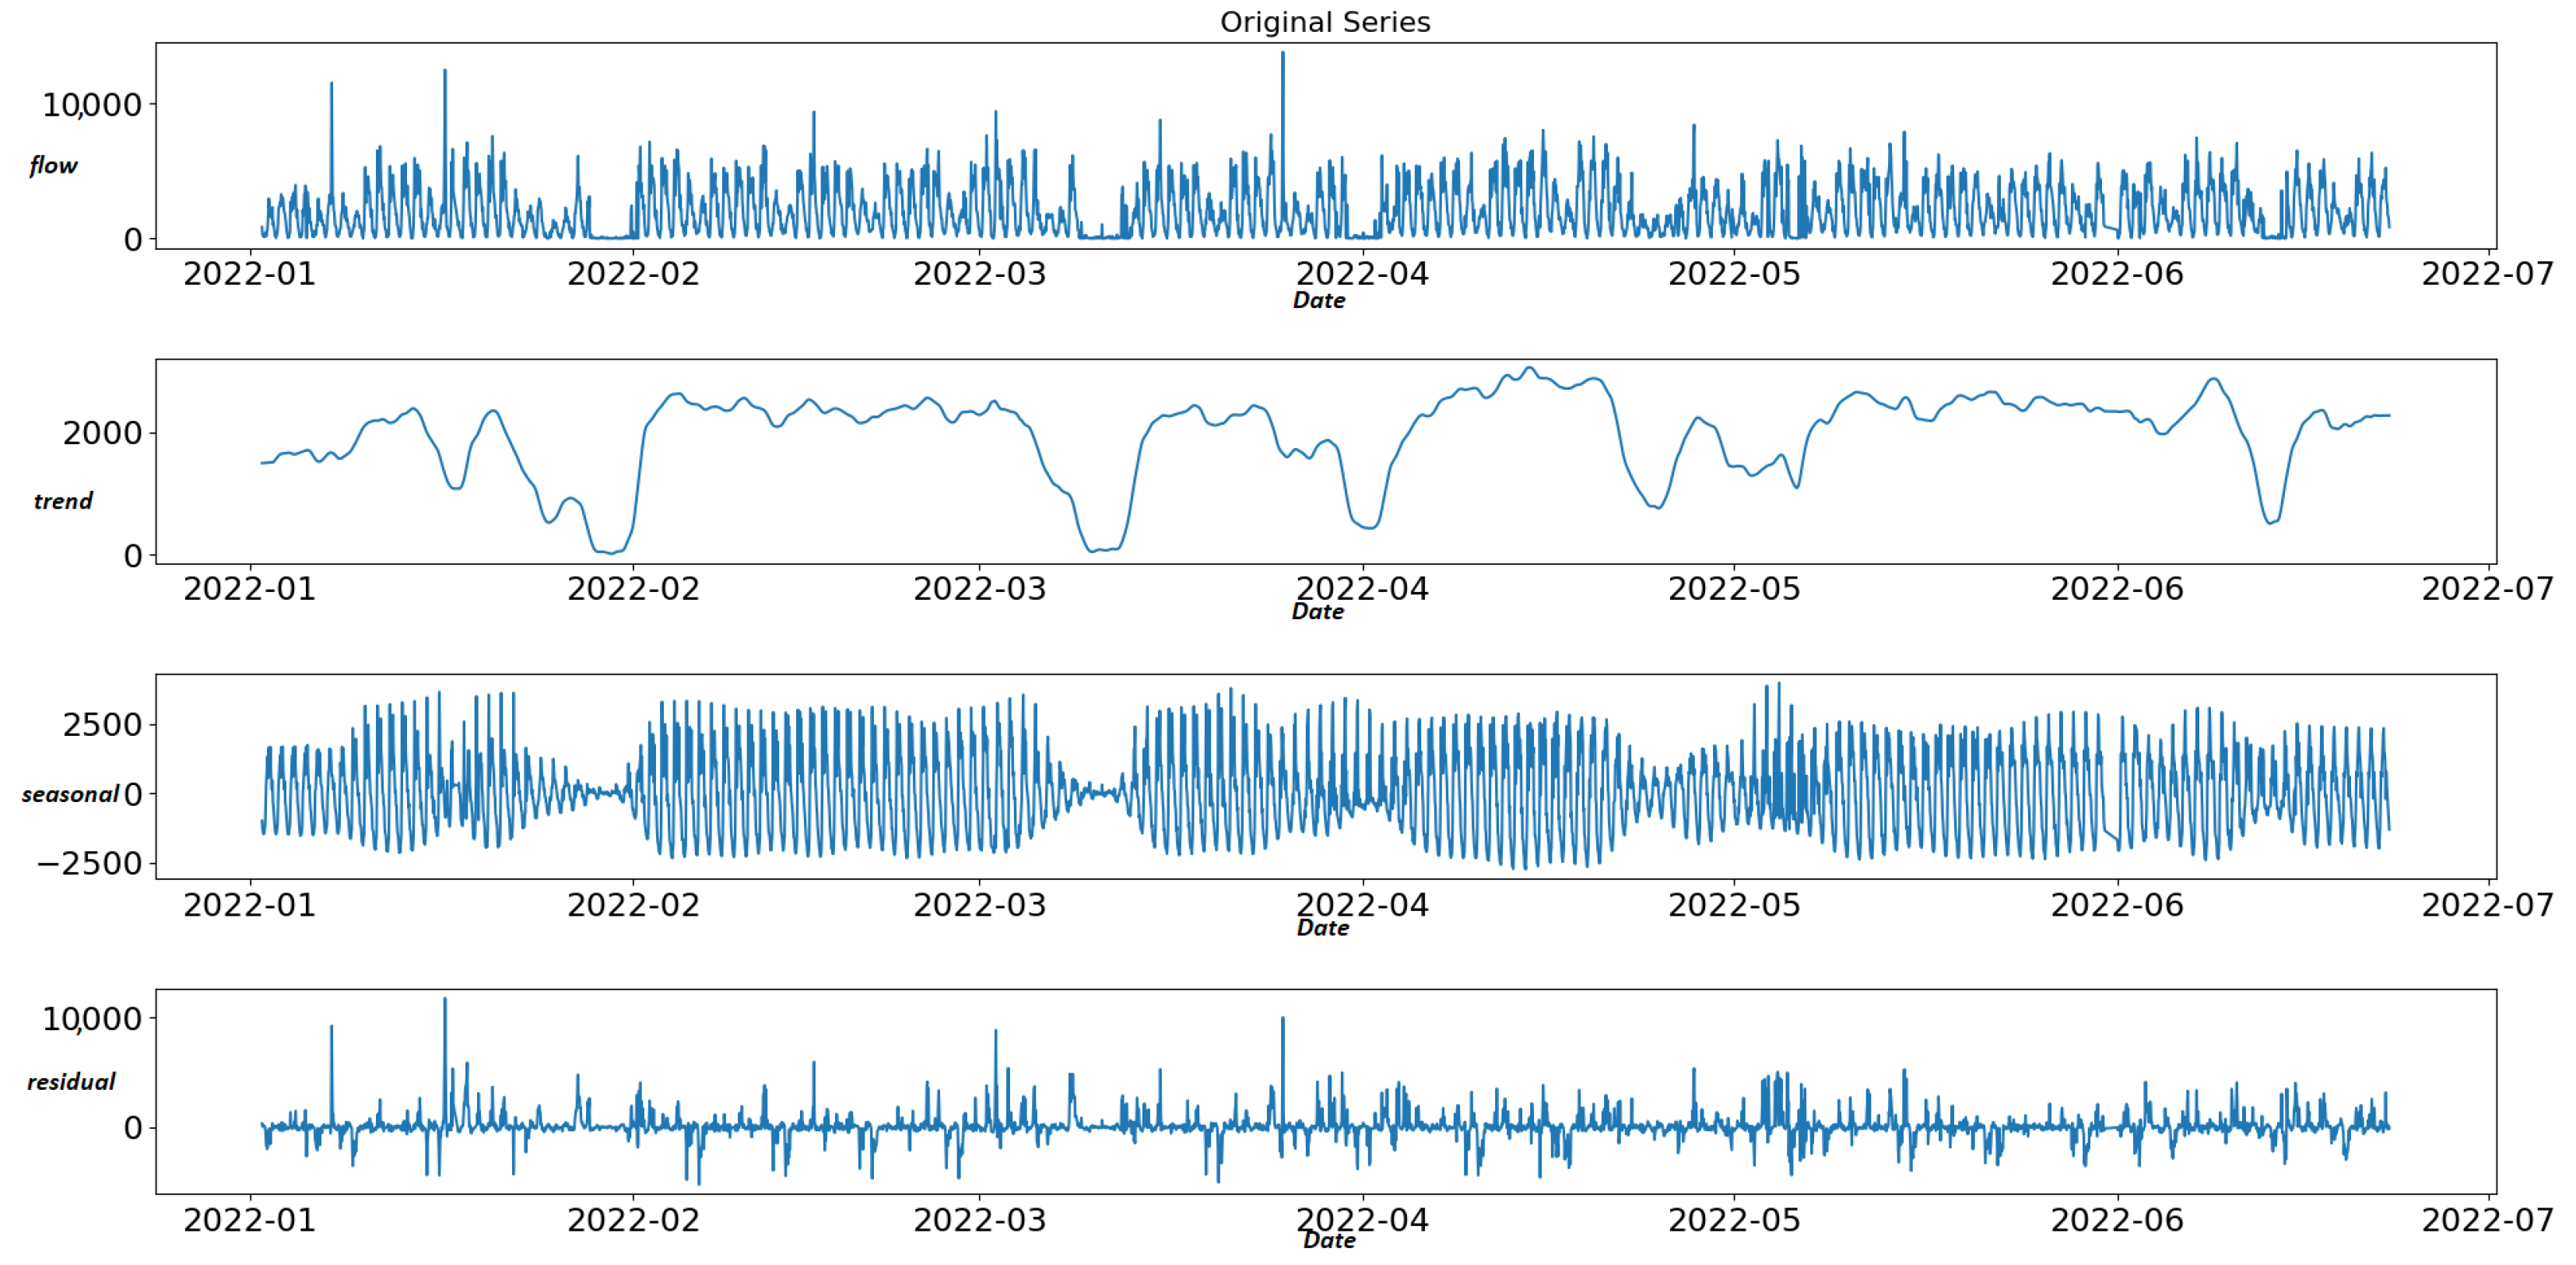This screenshot has width=2576, height=1265.
Task: Click the 10,000 tick label on the residual axis
Action: [x=92, y=1019]
